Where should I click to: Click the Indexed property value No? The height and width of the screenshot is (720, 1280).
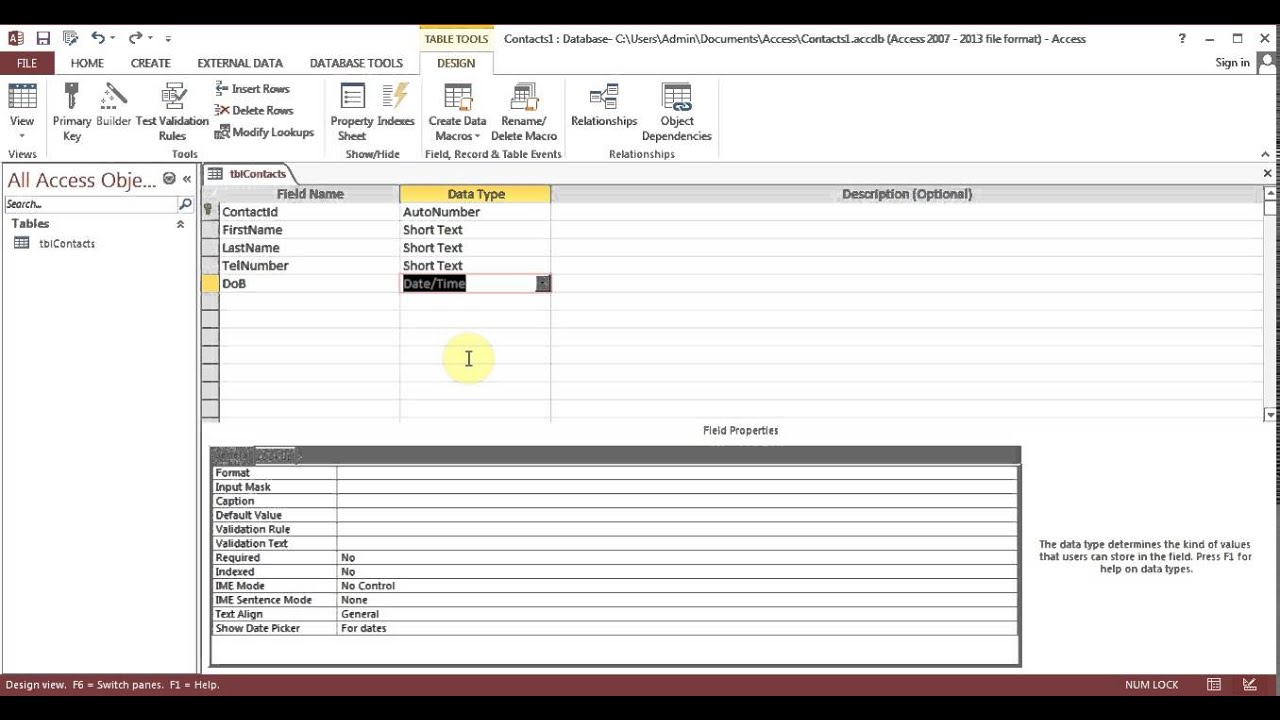pos(677,572)
